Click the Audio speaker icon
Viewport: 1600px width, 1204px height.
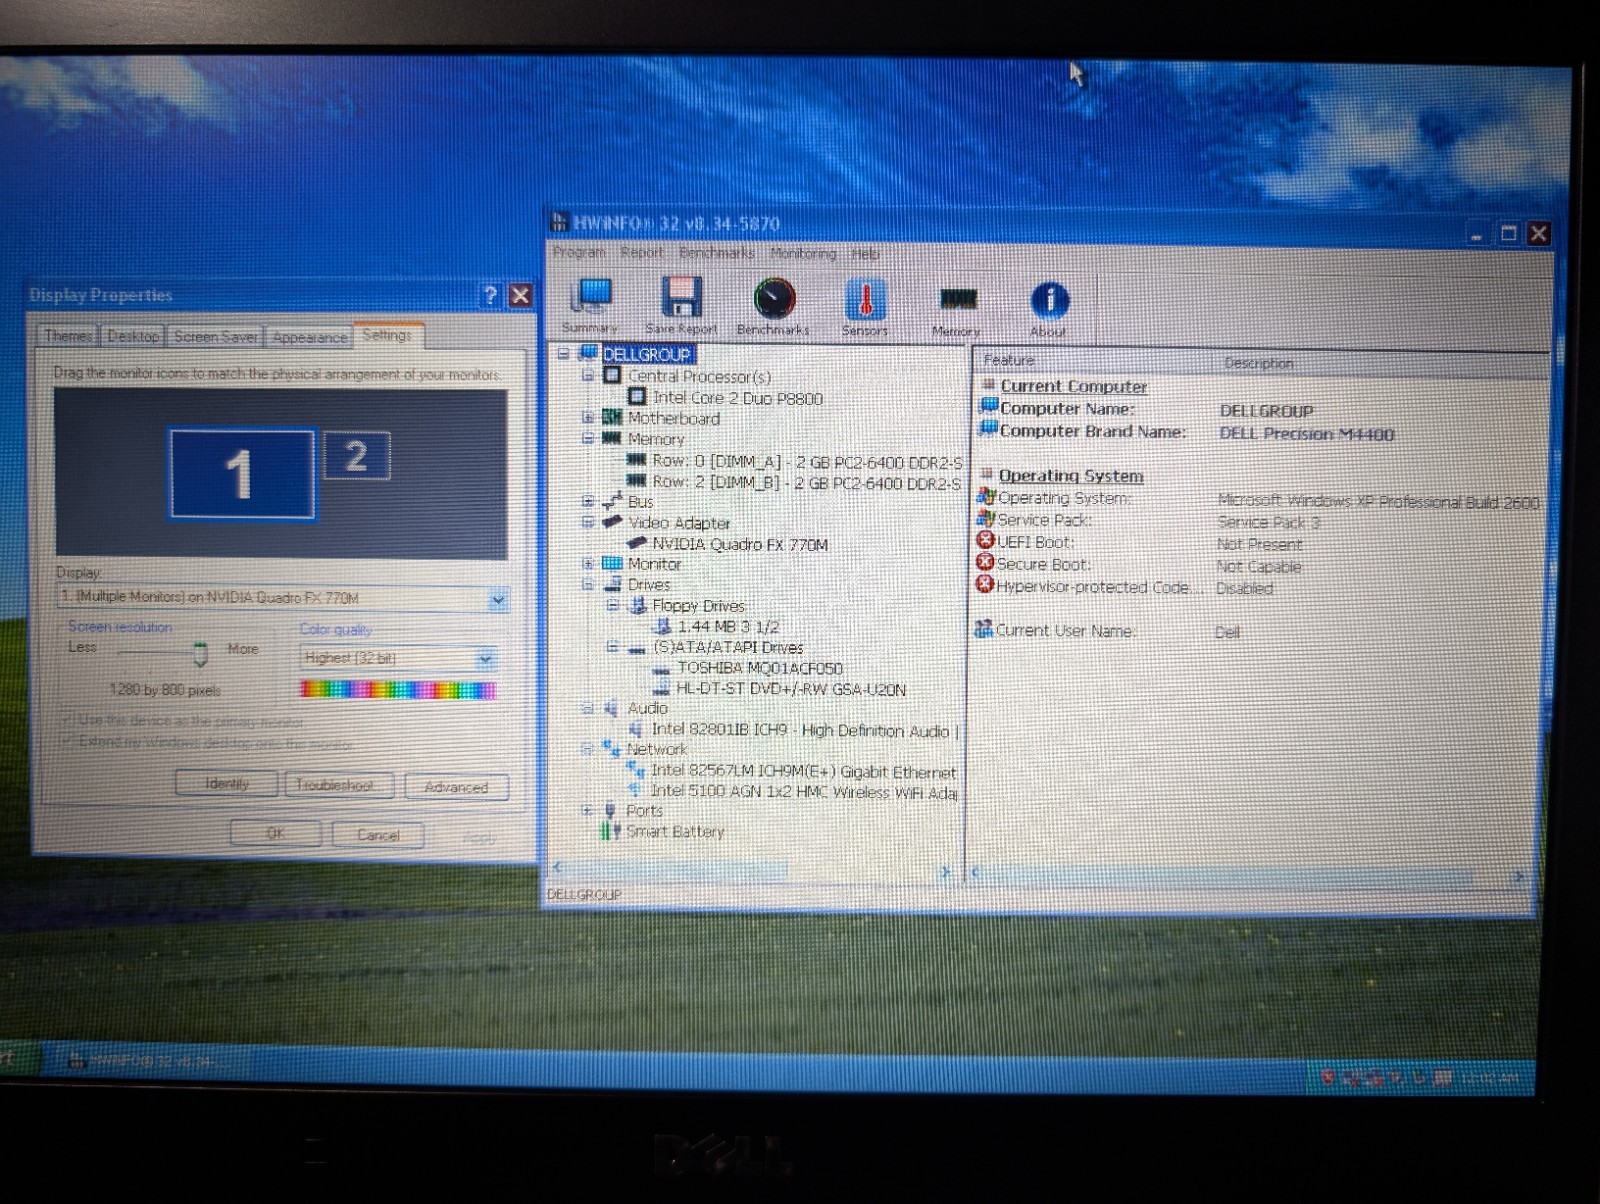611,707
